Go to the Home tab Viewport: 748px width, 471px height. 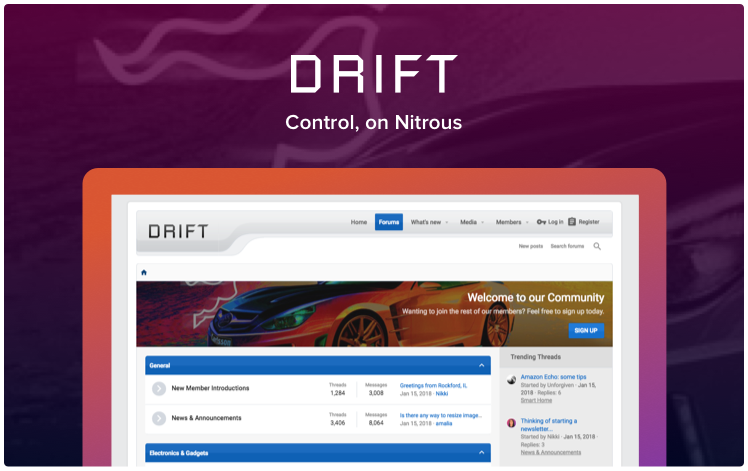click(358, 222)
